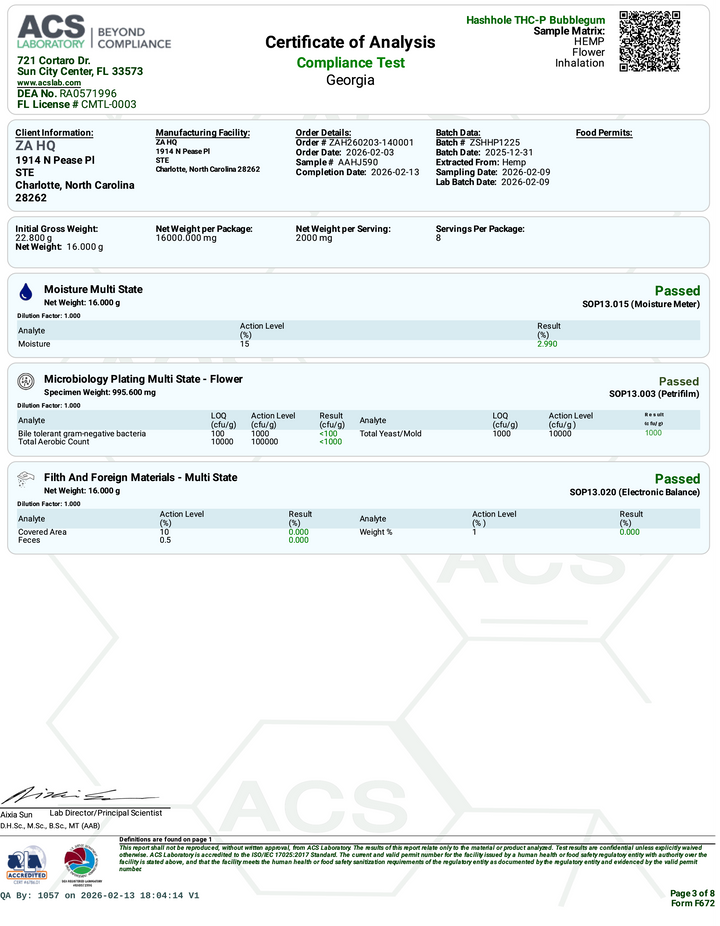Select the Moisture Multi State heading
The height and width of the screenshot is (926, 720).
tap(93, 289)
